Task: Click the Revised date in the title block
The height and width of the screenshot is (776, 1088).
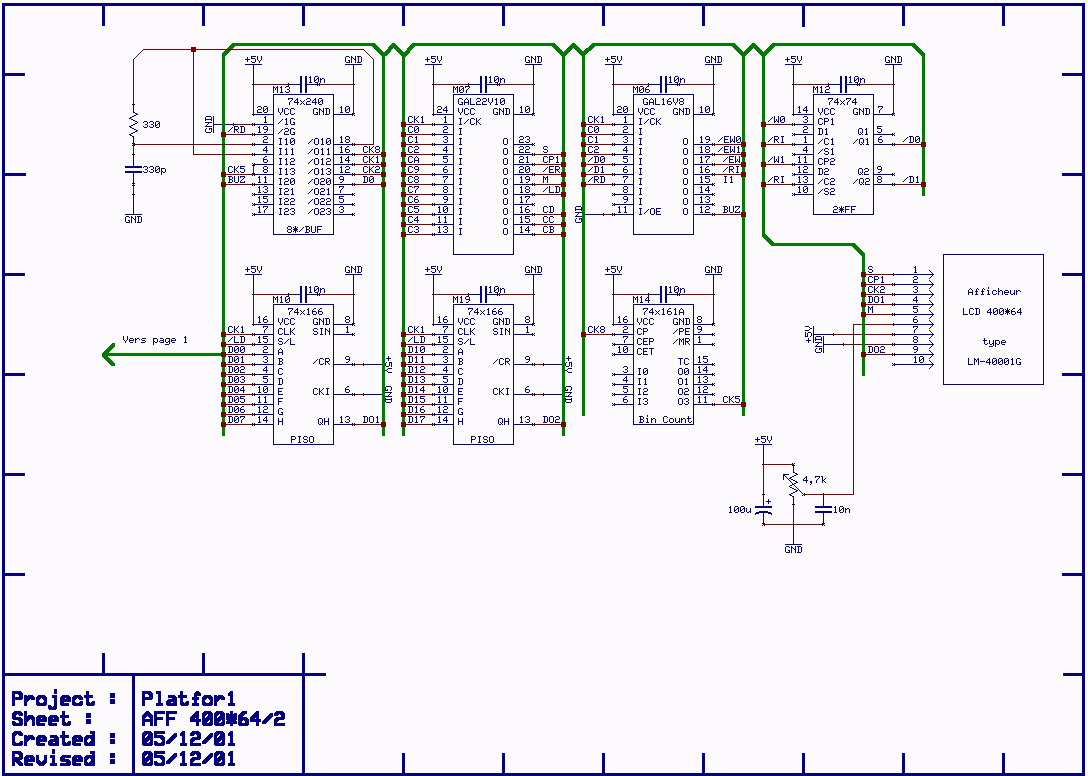Action: pos(188,759)
